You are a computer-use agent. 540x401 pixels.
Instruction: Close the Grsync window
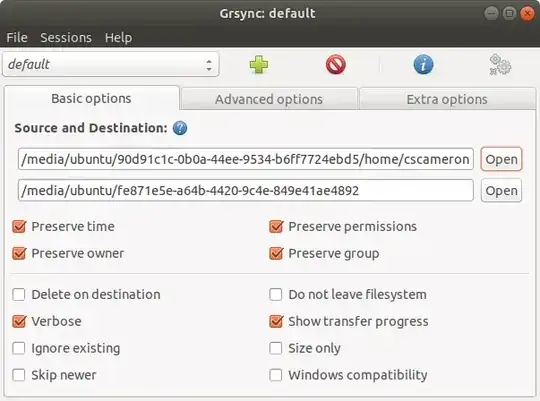click(x=527, y=13)
